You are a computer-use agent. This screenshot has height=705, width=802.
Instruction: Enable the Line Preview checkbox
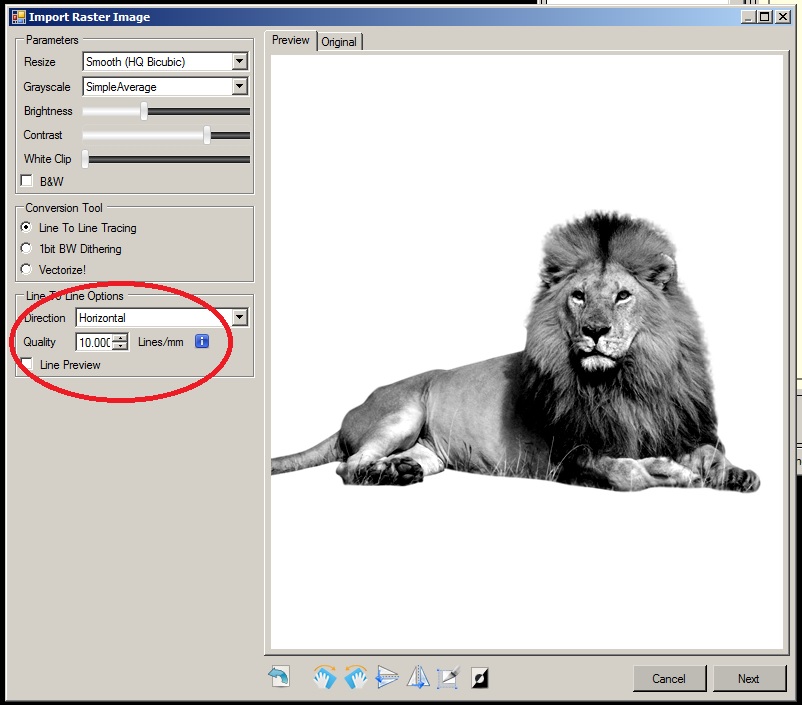[27, 364]
